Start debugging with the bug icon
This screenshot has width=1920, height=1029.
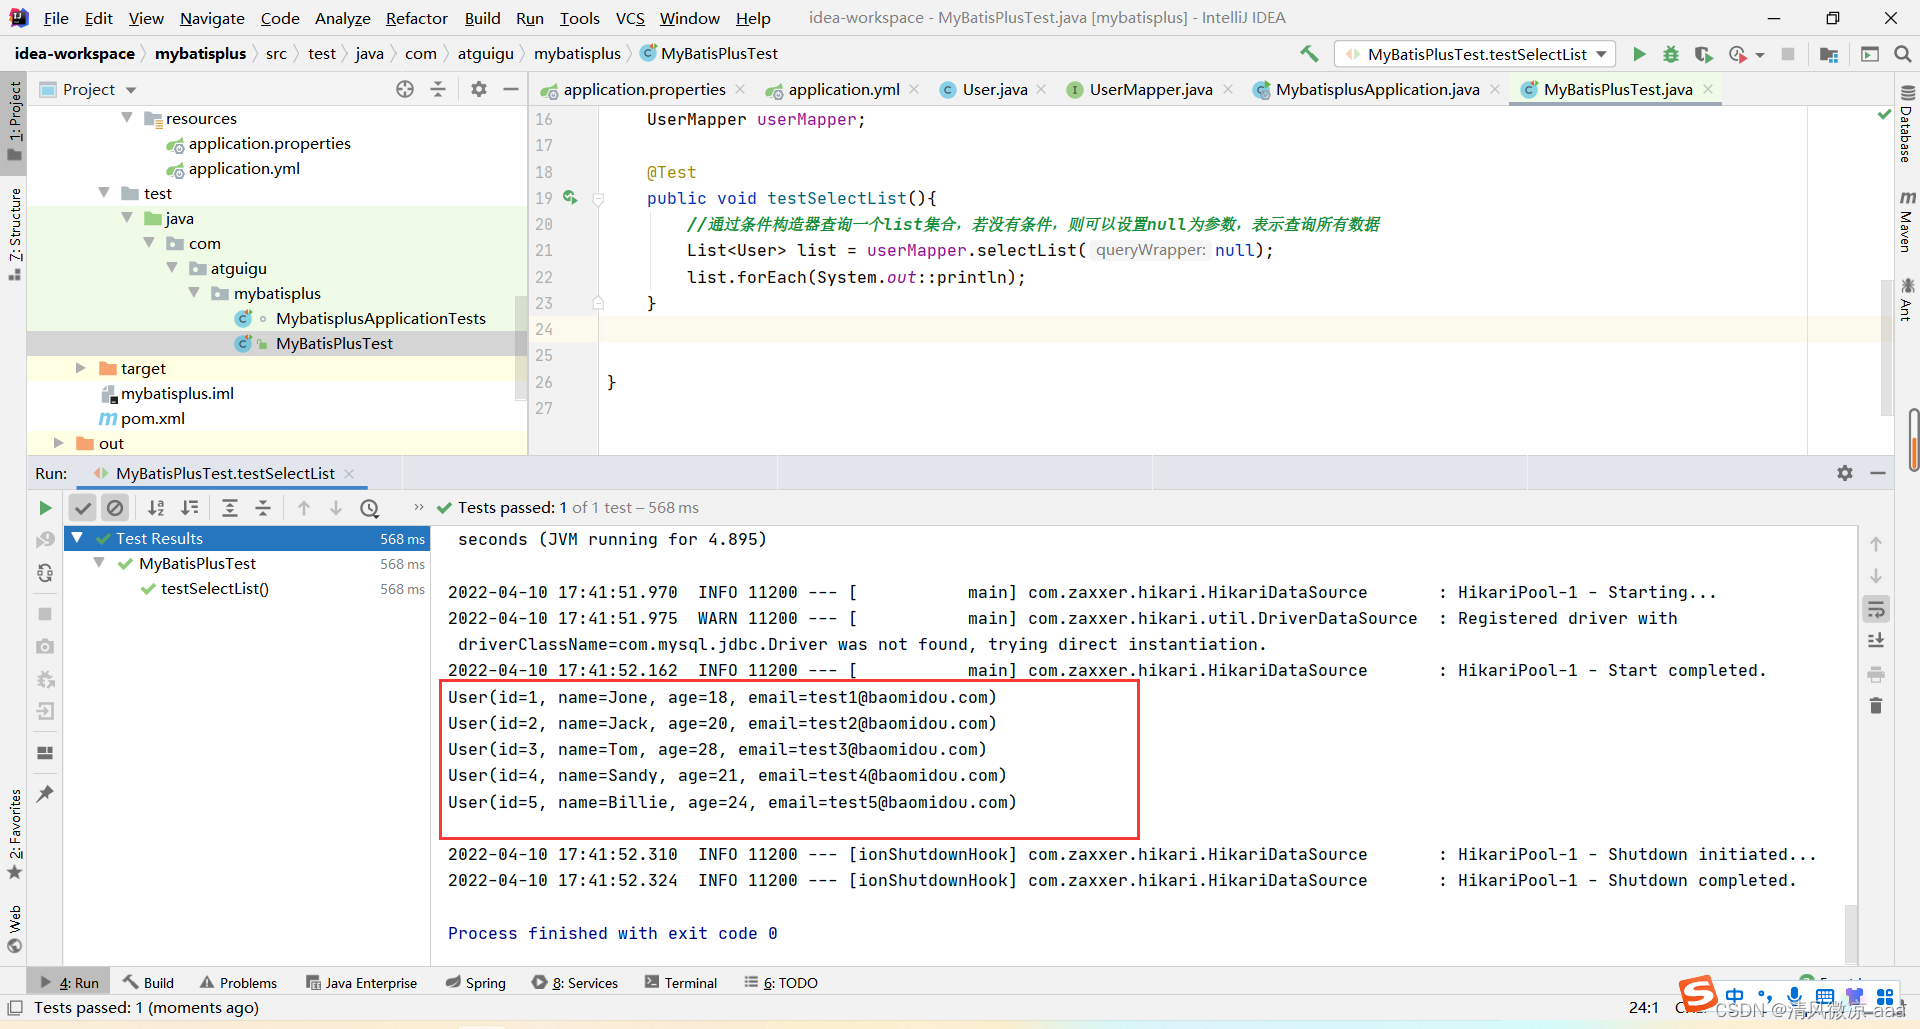tap(1671, 54)
